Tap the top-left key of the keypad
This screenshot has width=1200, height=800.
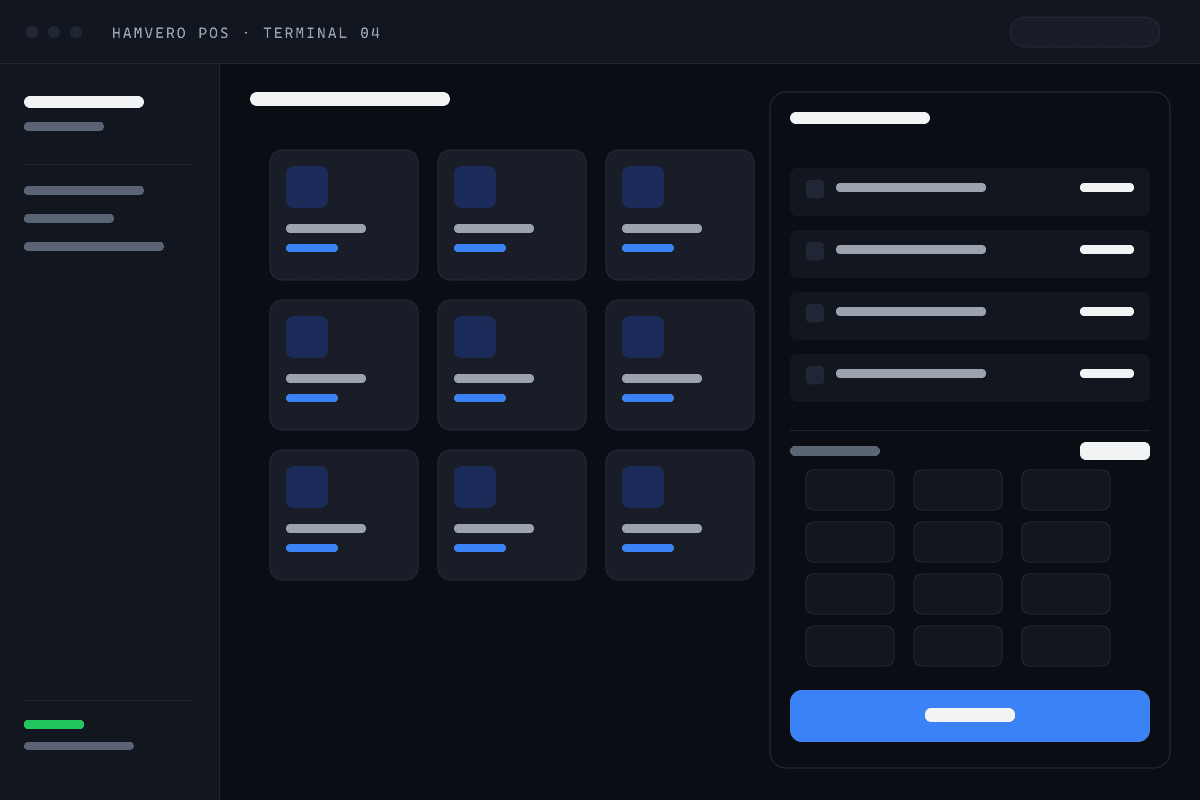850,490
